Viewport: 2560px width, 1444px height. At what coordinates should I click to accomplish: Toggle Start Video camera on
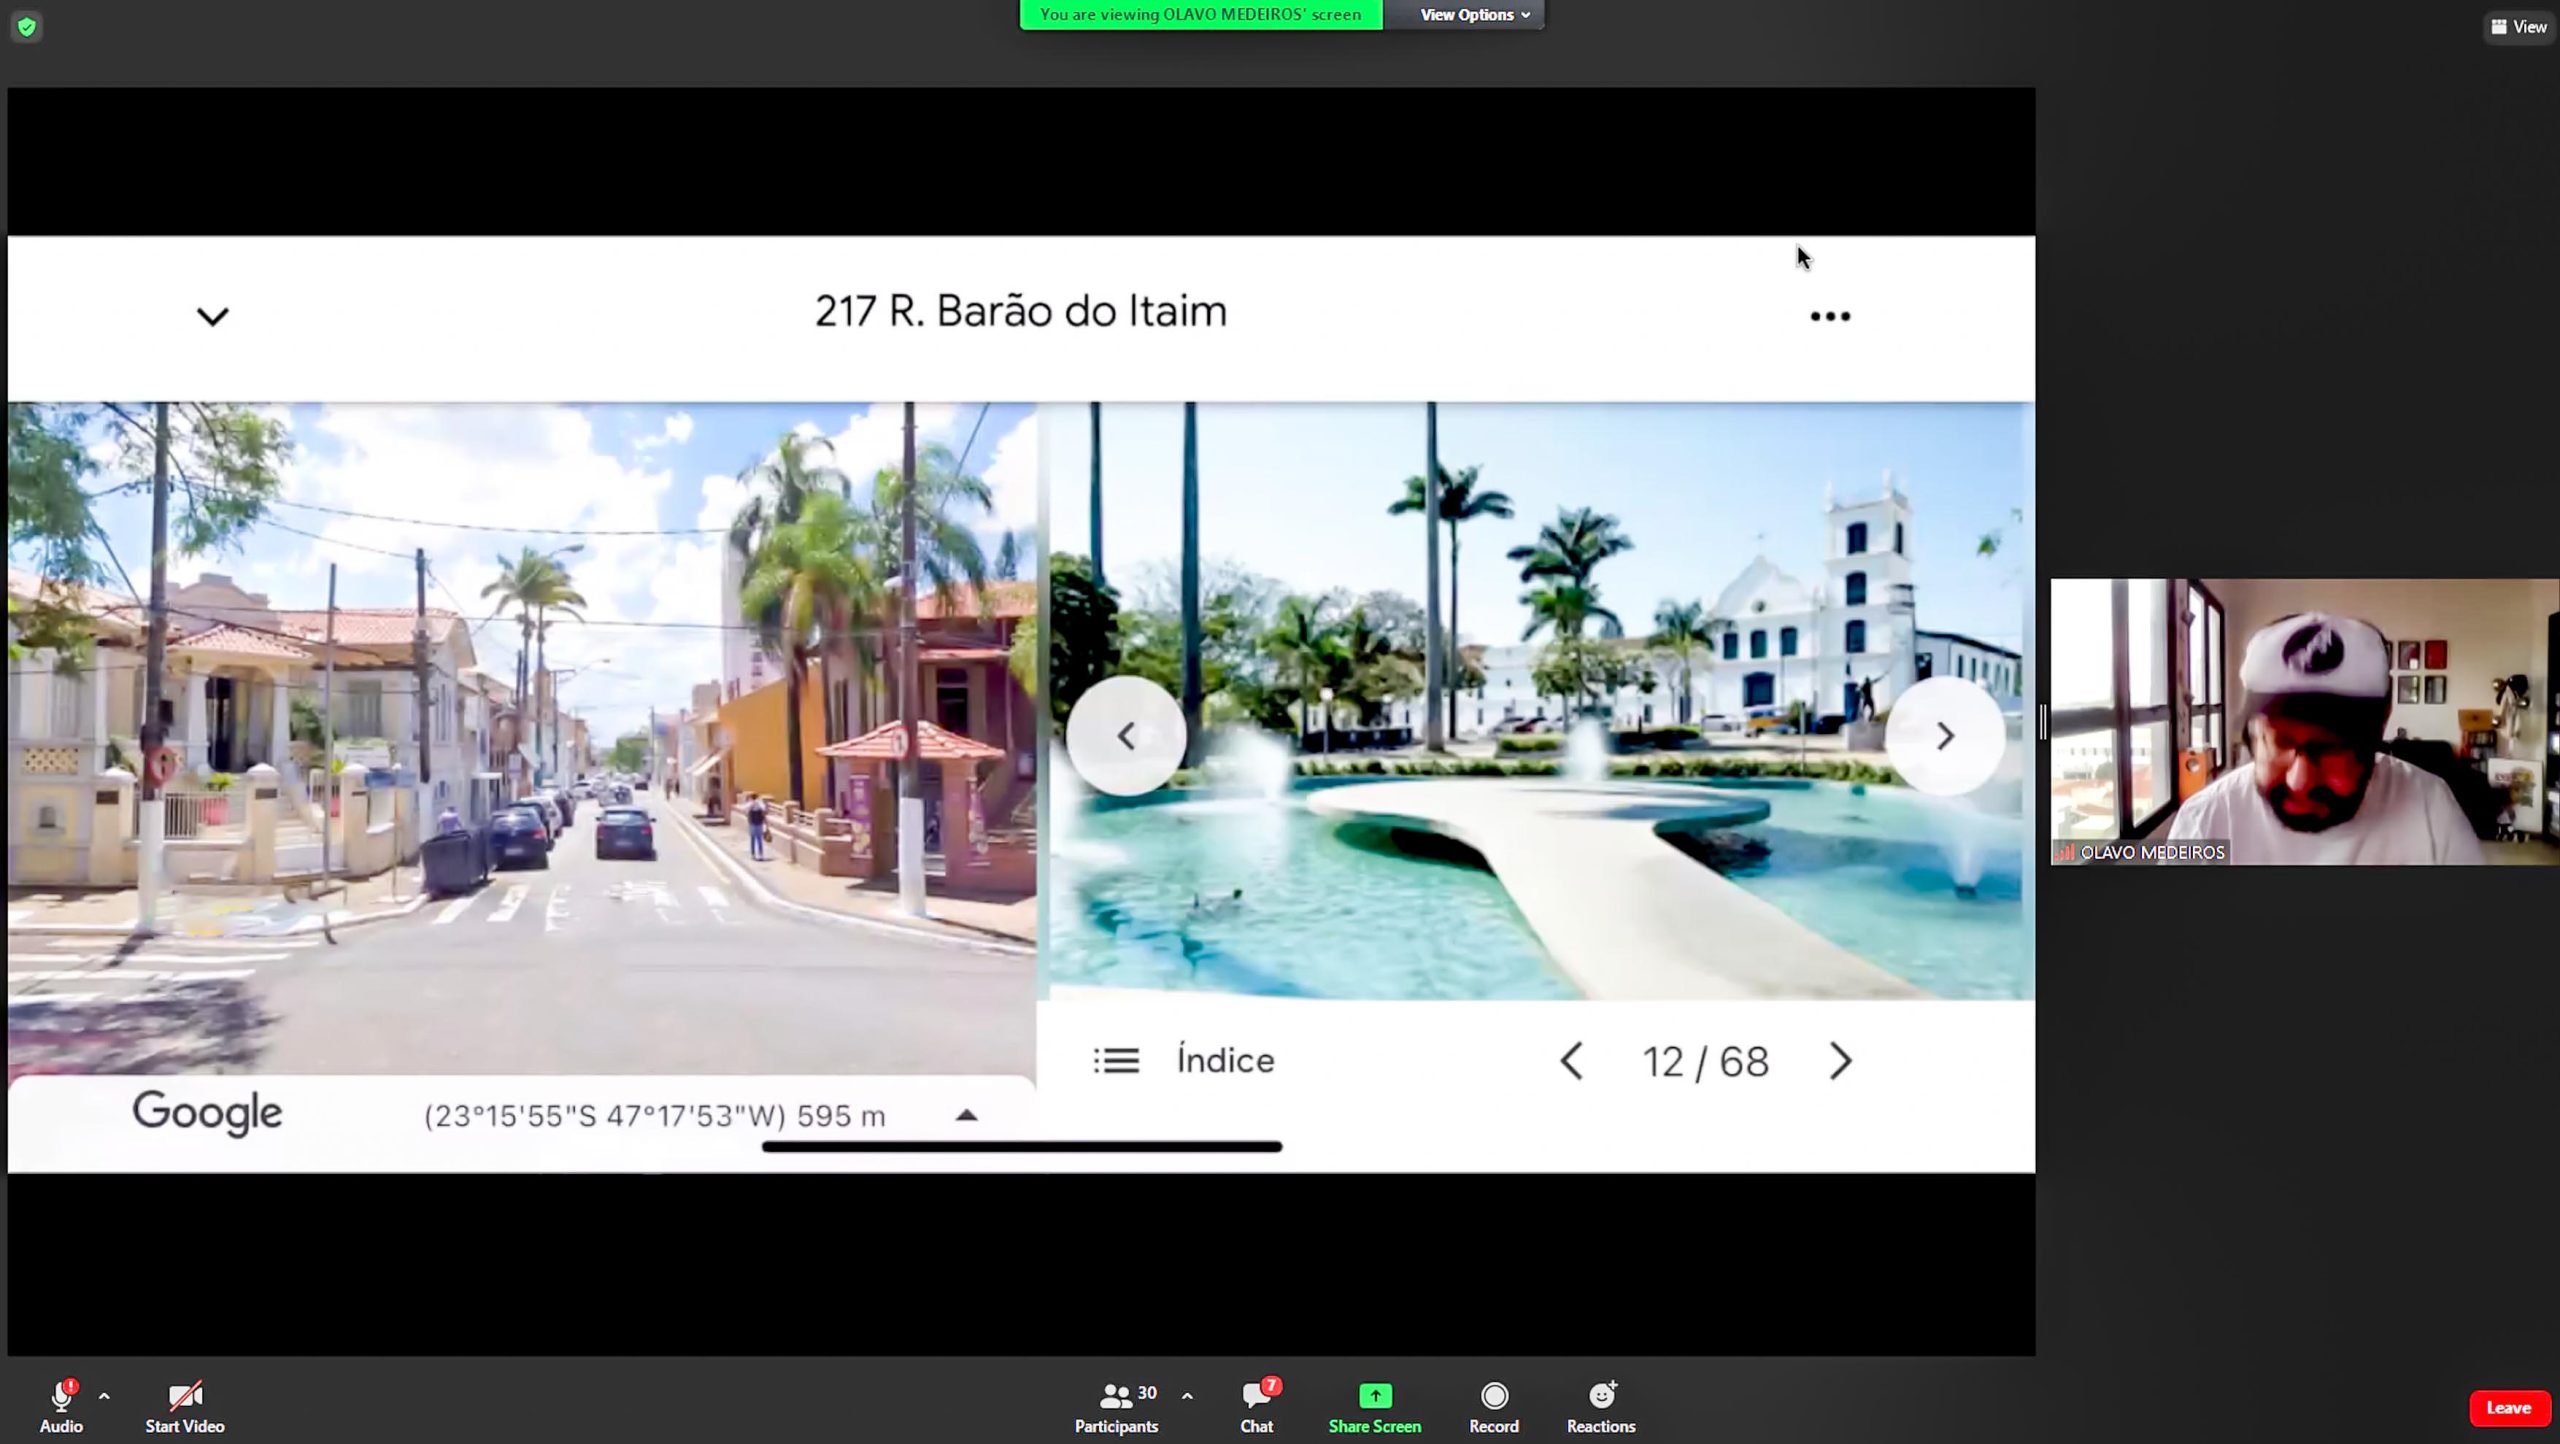185,1397
